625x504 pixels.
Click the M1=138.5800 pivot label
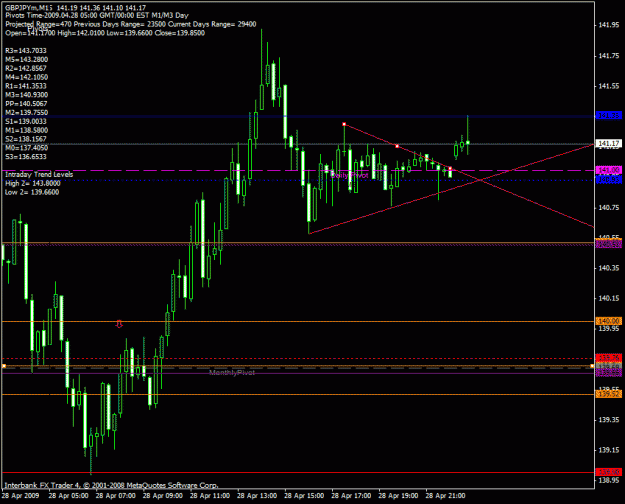point(27,130)
